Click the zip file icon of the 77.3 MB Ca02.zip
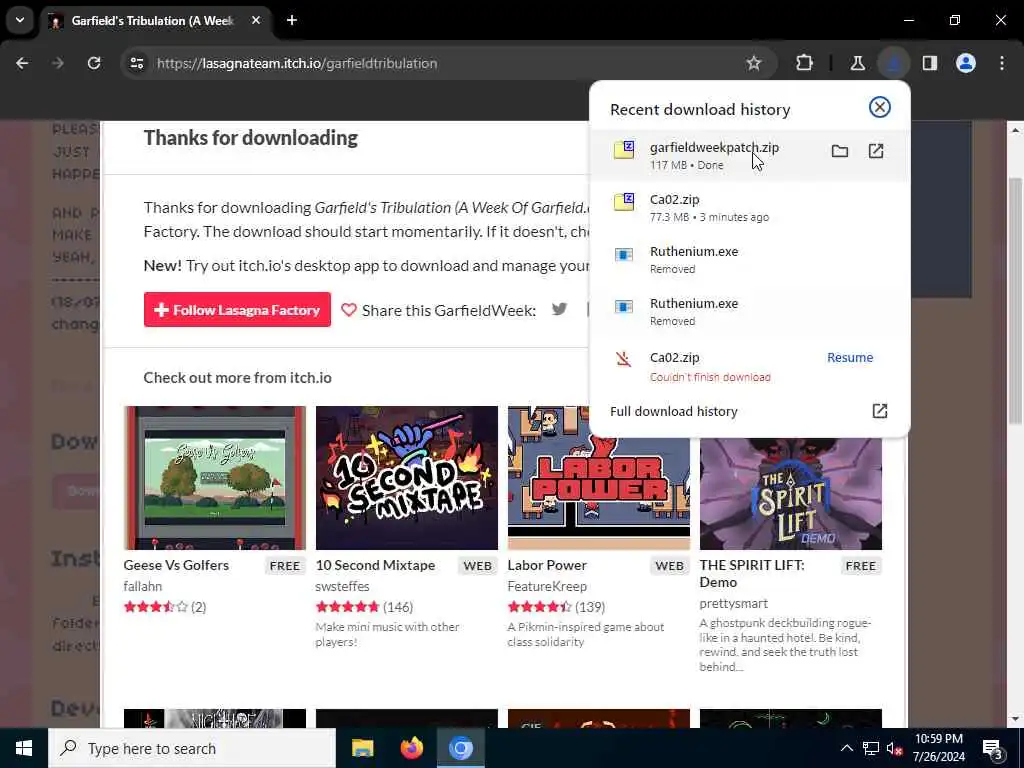The height and width of the screenshot is (768, 1024). coord(624,202)
